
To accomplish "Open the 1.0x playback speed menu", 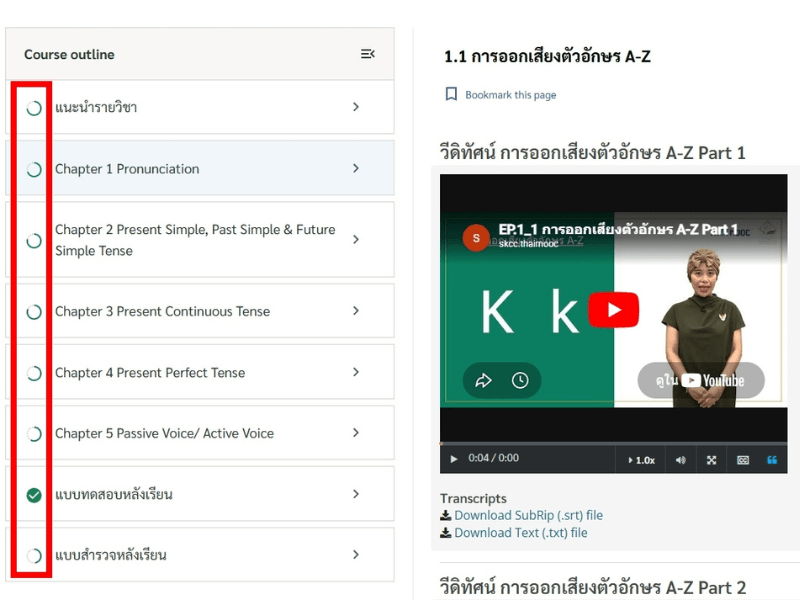I will 641,460.
